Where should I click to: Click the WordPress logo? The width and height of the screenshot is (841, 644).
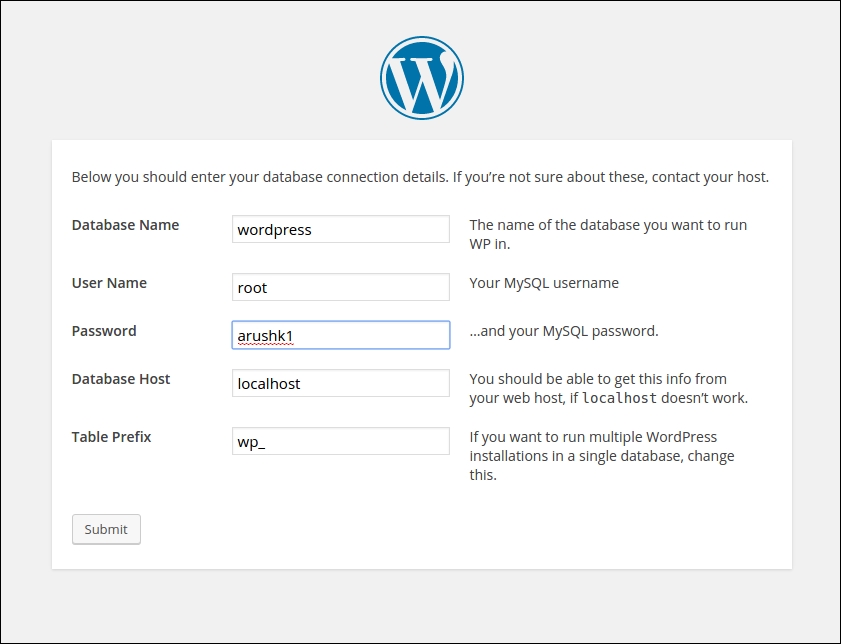[422, 78]
